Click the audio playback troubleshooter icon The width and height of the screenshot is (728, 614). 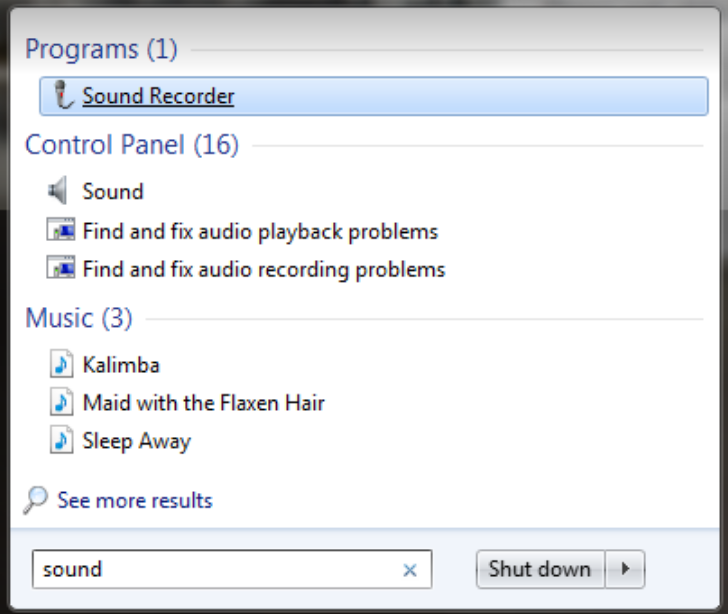[x=60, y=231]
